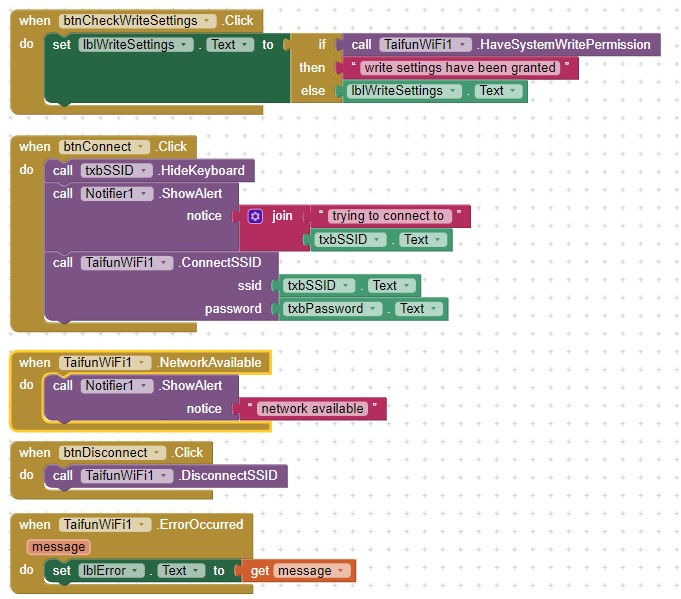Open the join block's gear mutator icon
The height and width of the screenshot is (599, 681).
[255, 216]
